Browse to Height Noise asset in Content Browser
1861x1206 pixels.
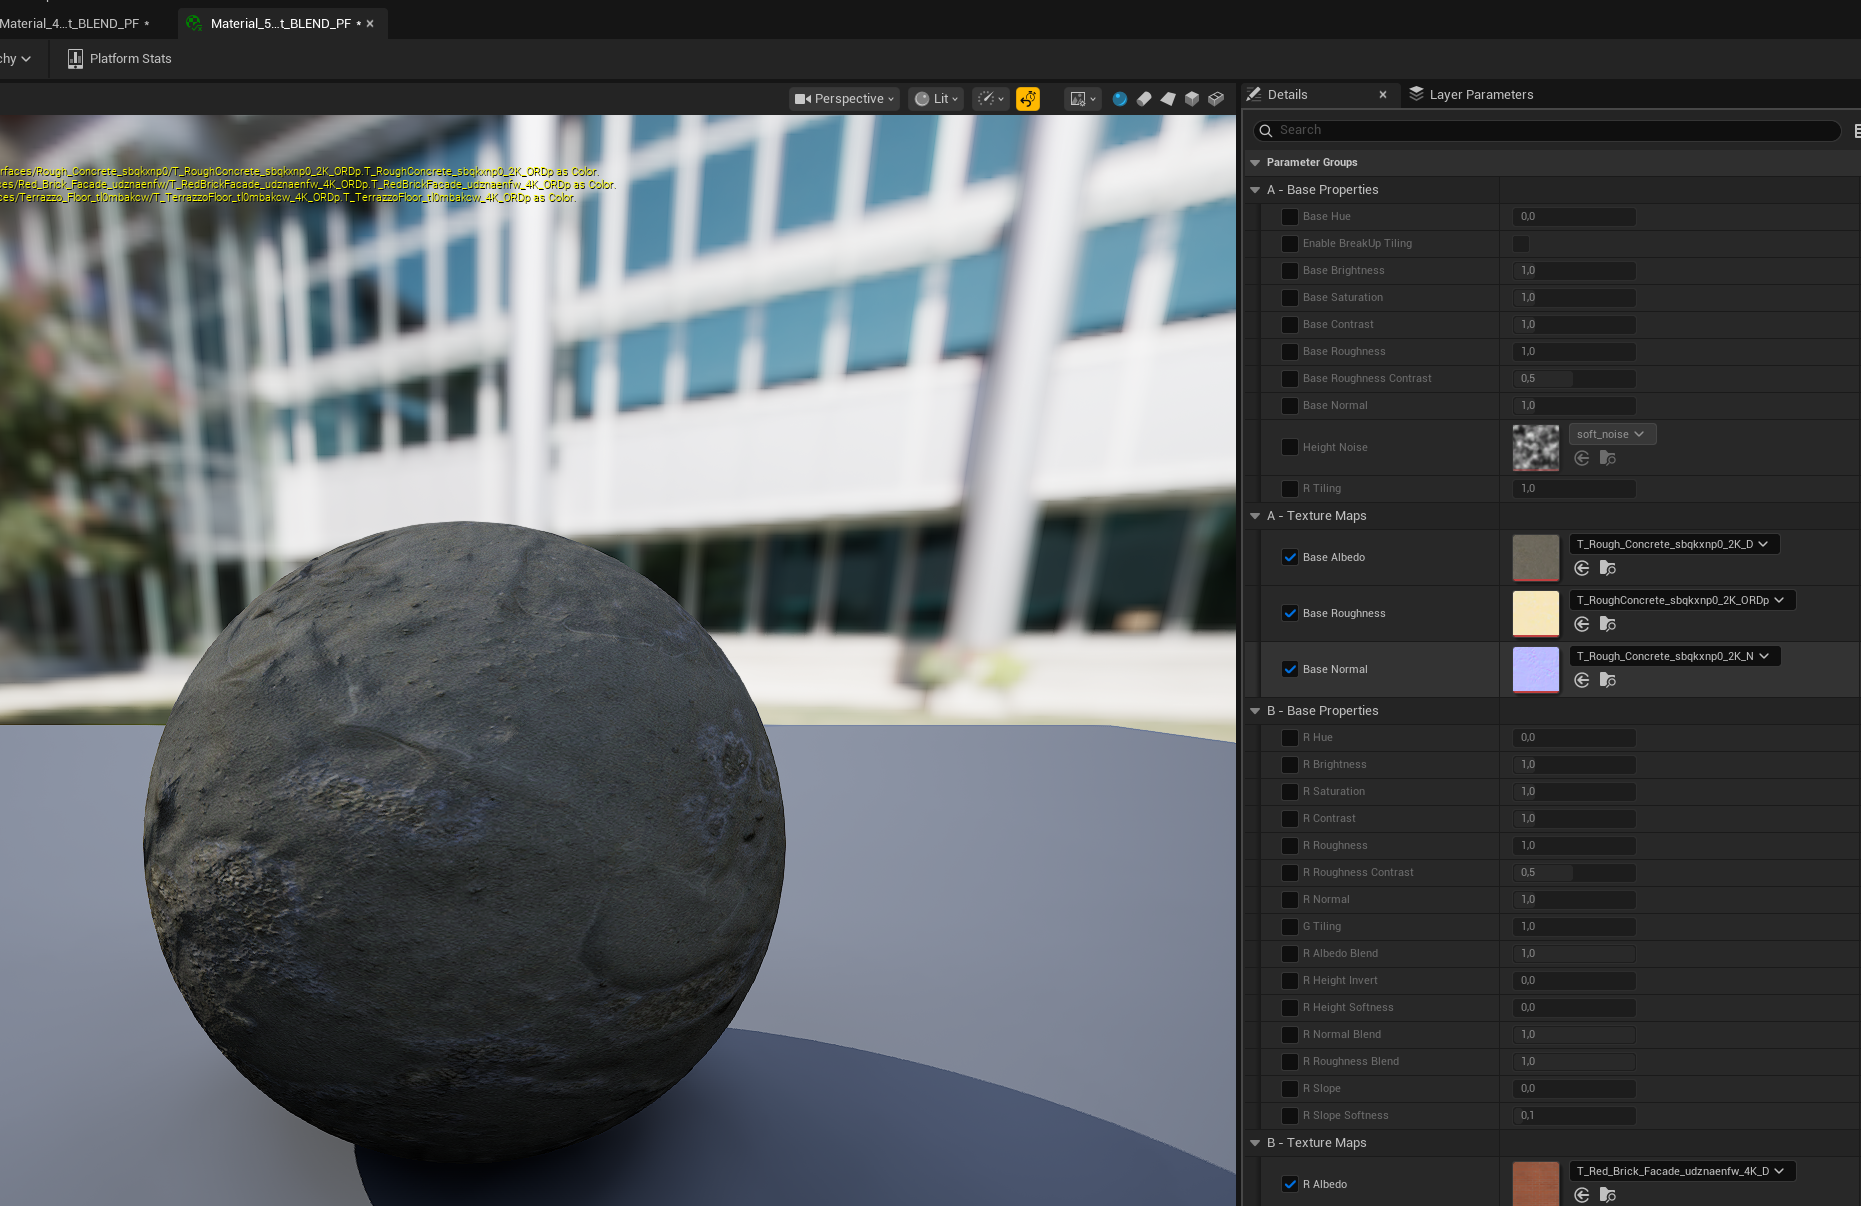click(1607, 458)
